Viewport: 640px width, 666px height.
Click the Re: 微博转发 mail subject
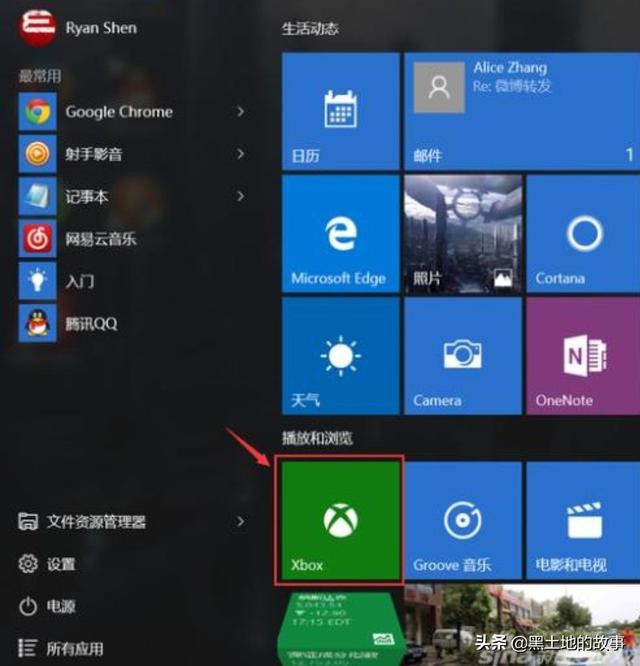point(512,86)
